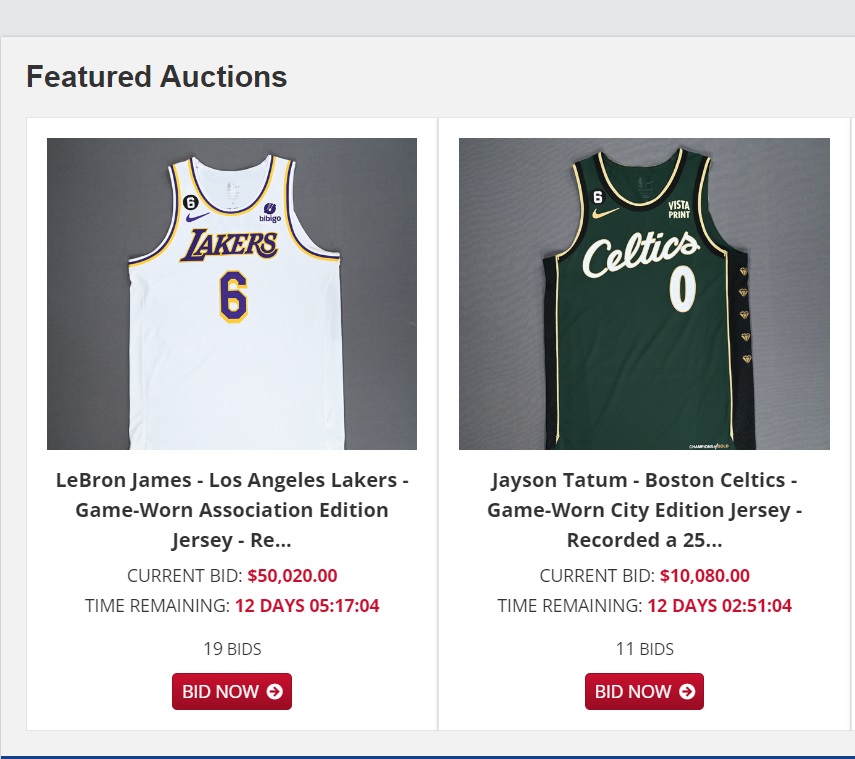This screenshot has width=855, height=759.
Task: Click the arrow icon in LeBron's Bid Now button
Action: 275,692
